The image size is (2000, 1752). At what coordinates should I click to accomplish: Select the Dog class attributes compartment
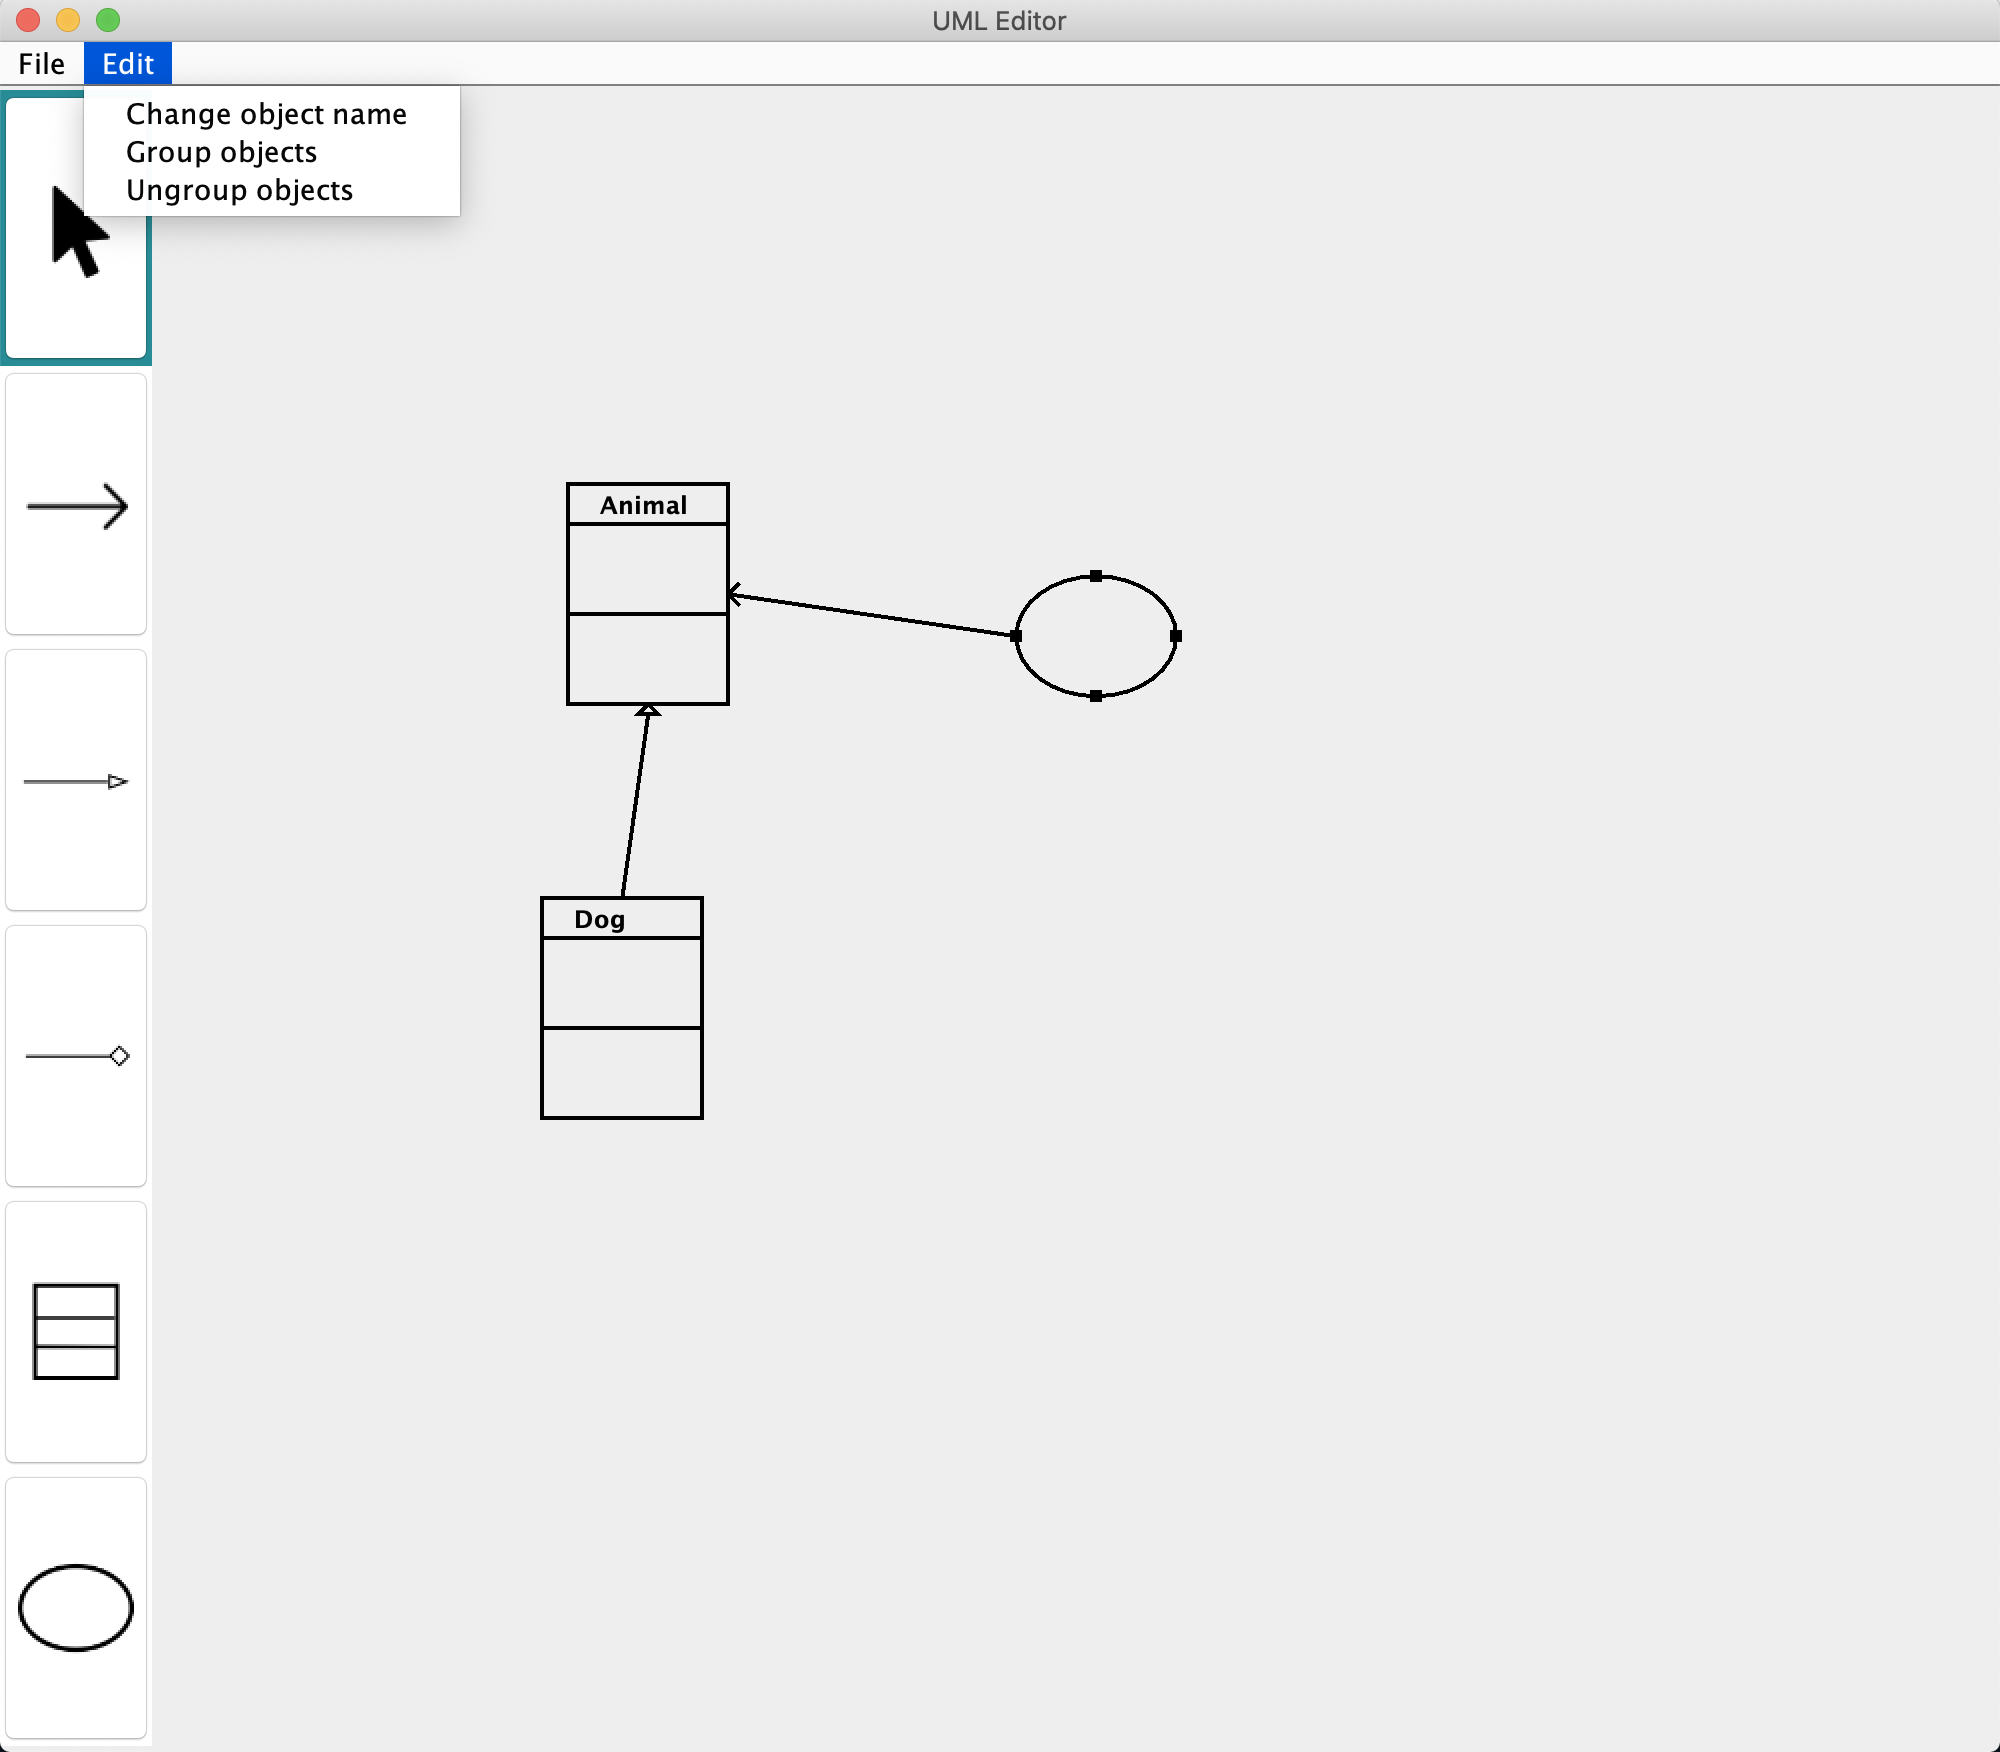622,982
